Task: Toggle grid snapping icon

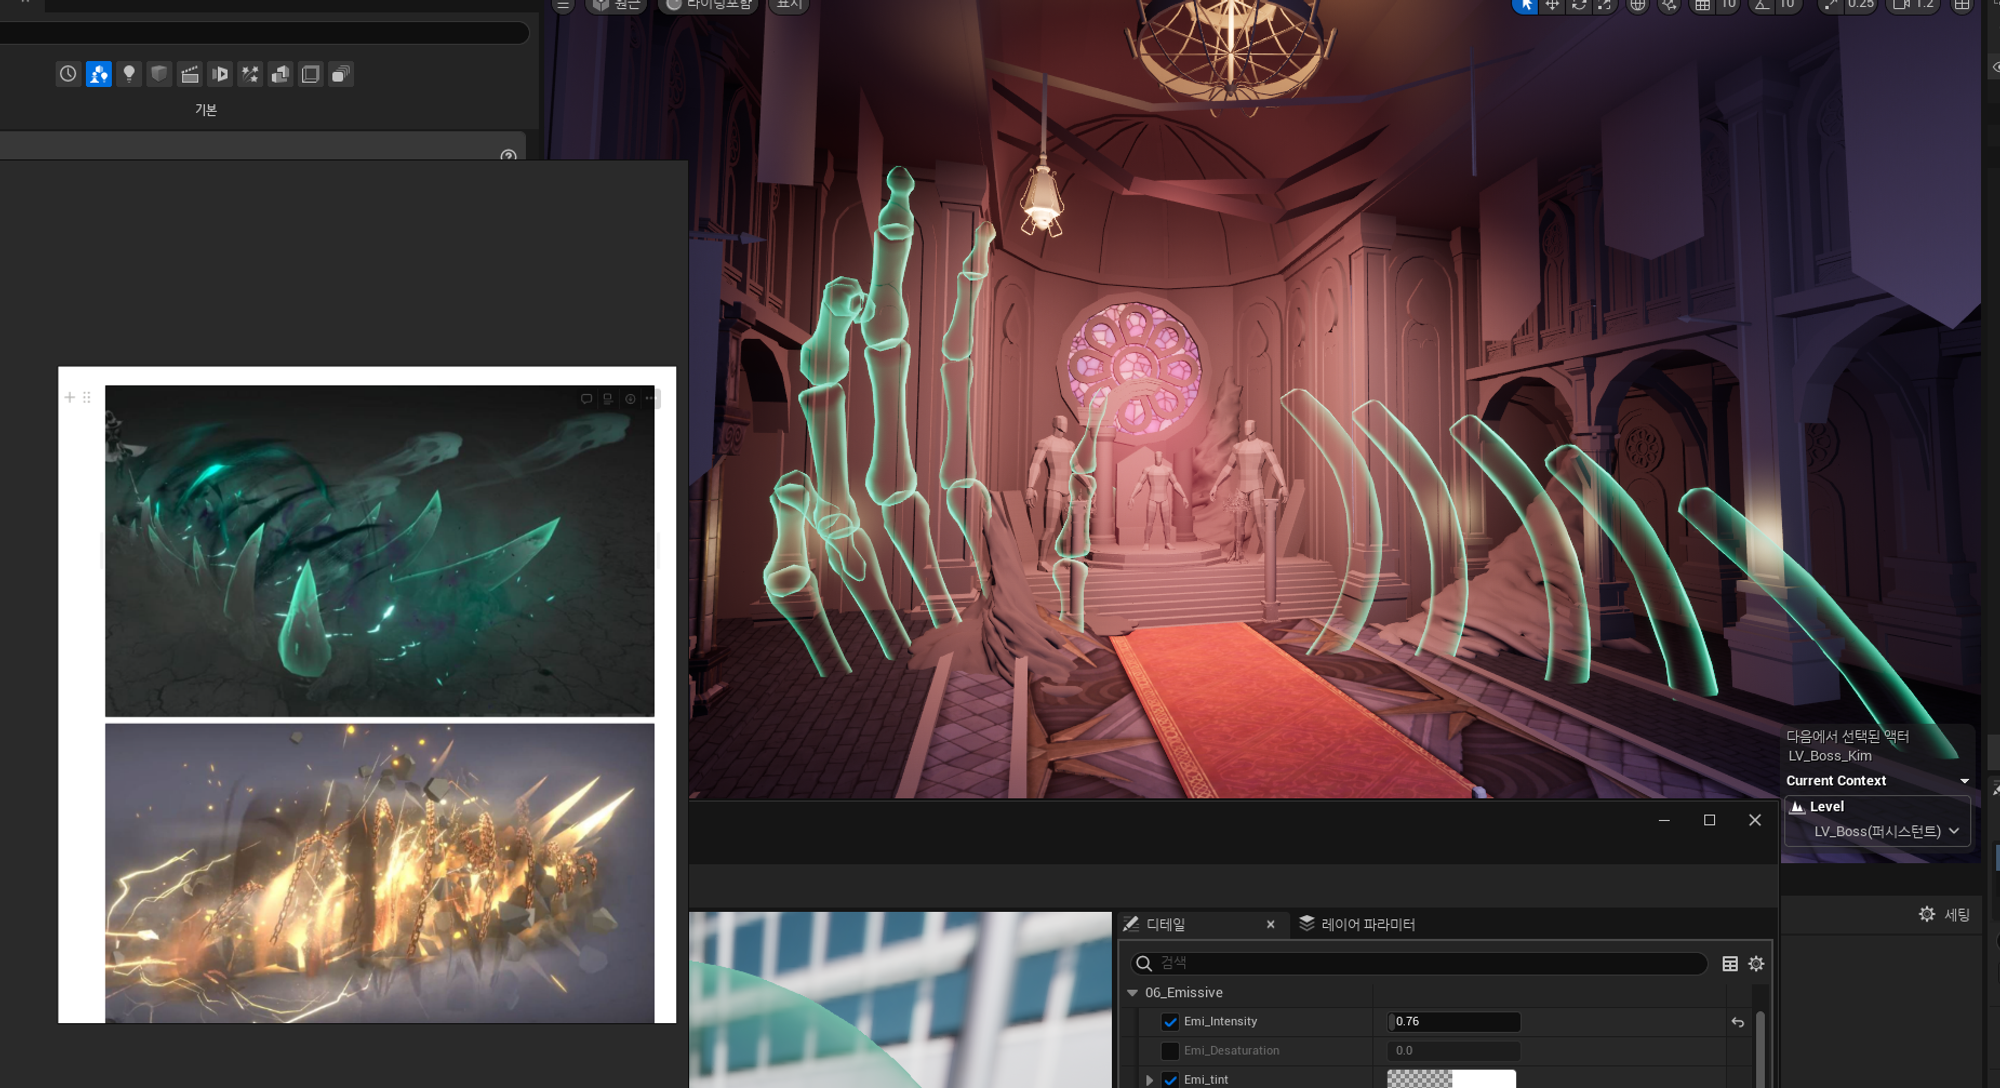Action: click(1702, 5)
